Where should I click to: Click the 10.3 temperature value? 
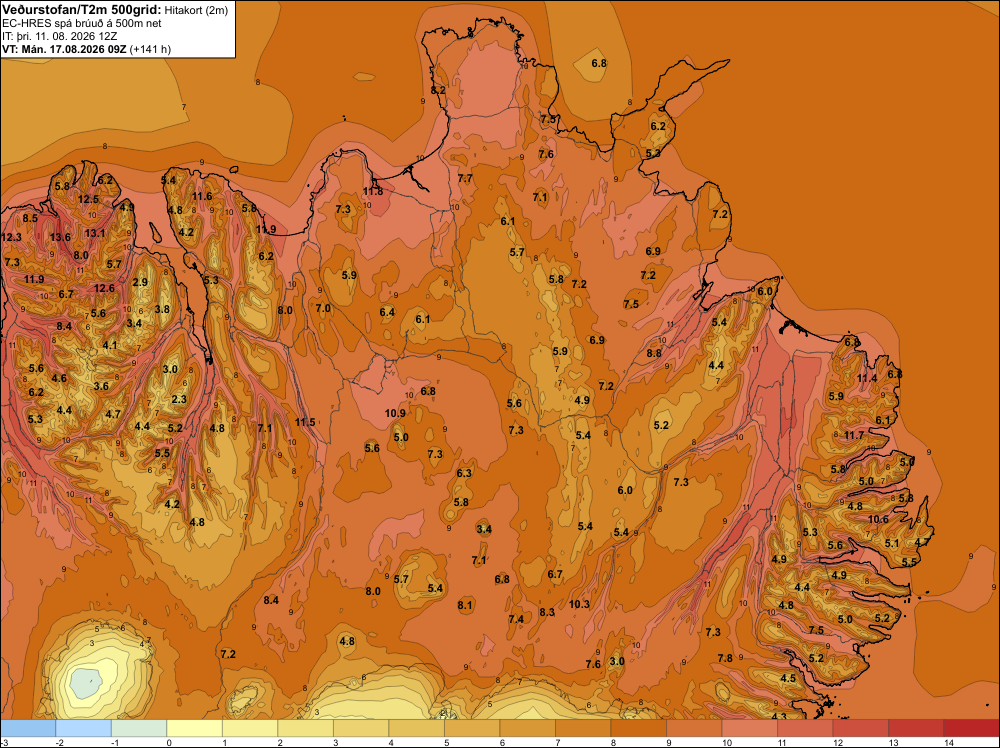pos(580,605)
